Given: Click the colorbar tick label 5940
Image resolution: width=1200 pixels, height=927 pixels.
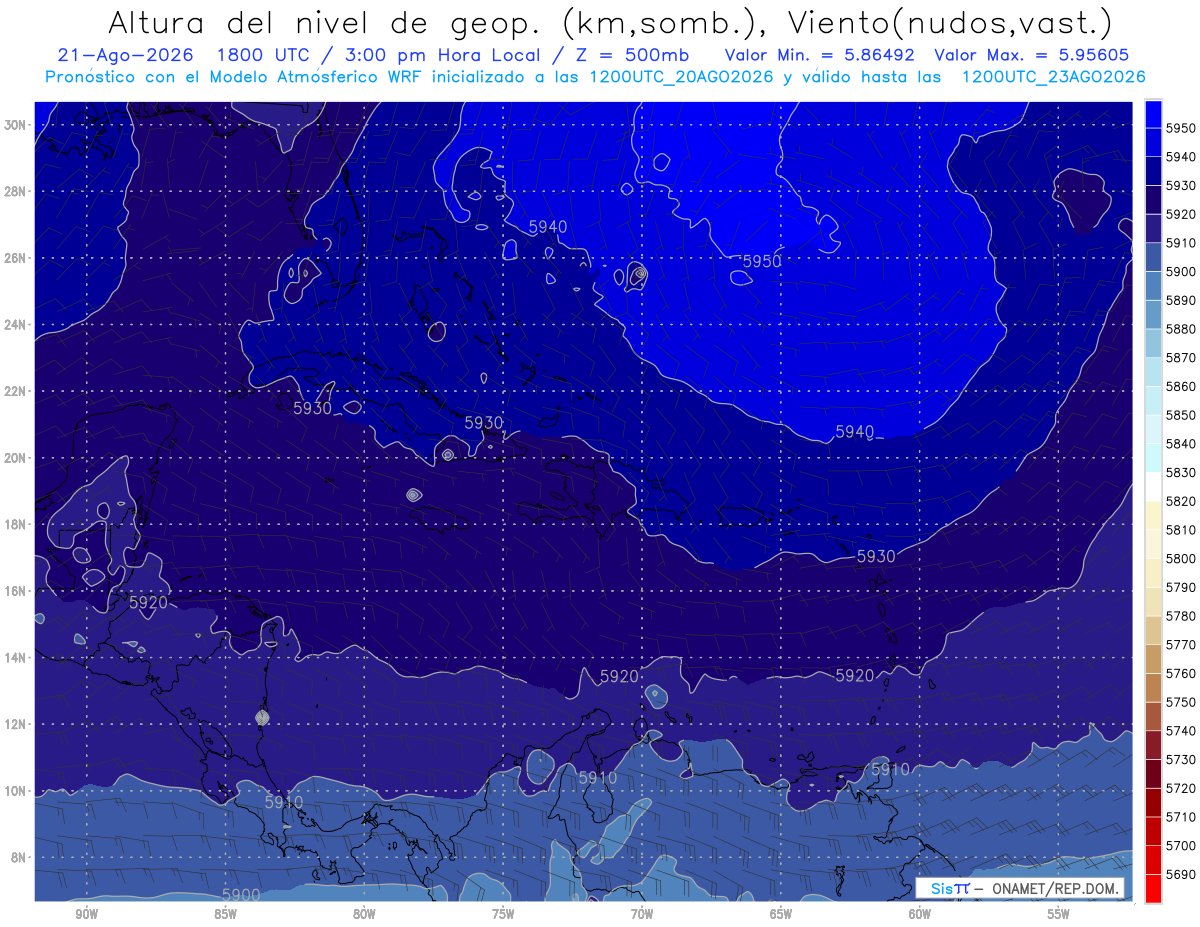Looking at the screenshot, I should pyautogui.click(x=1180, y=157).
